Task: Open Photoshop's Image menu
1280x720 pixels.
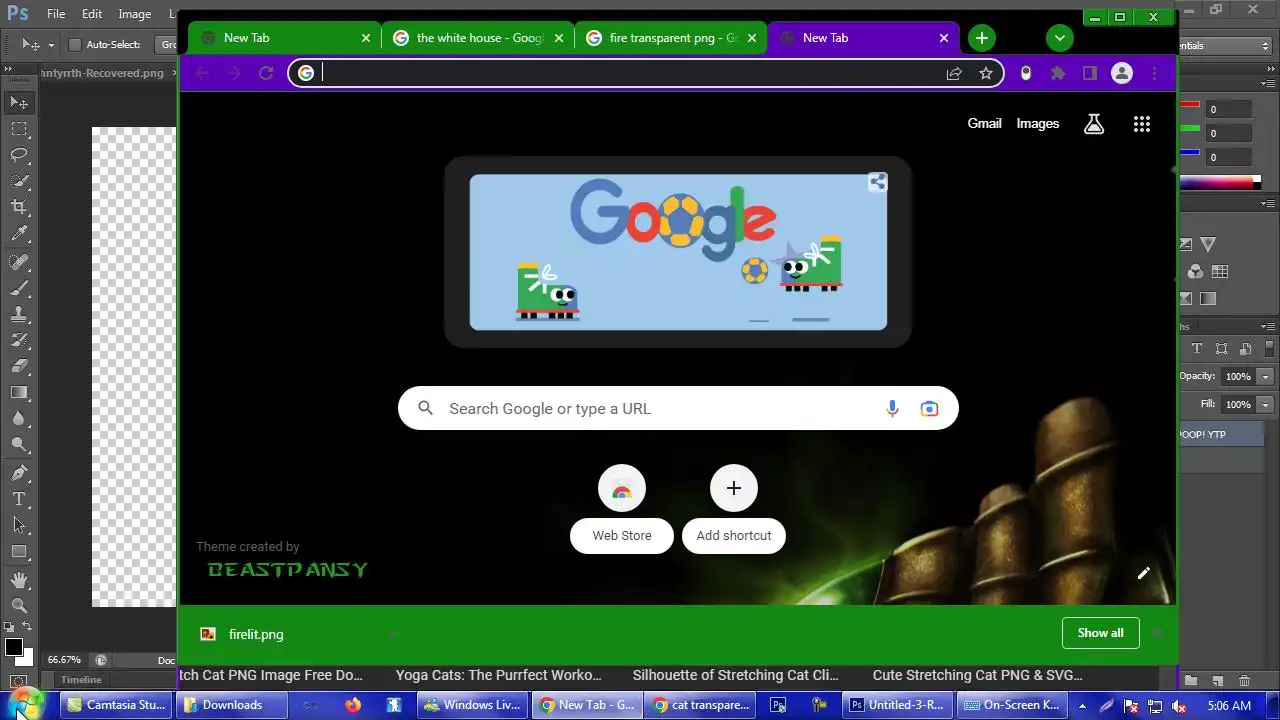Action: [x=134, y=14]
